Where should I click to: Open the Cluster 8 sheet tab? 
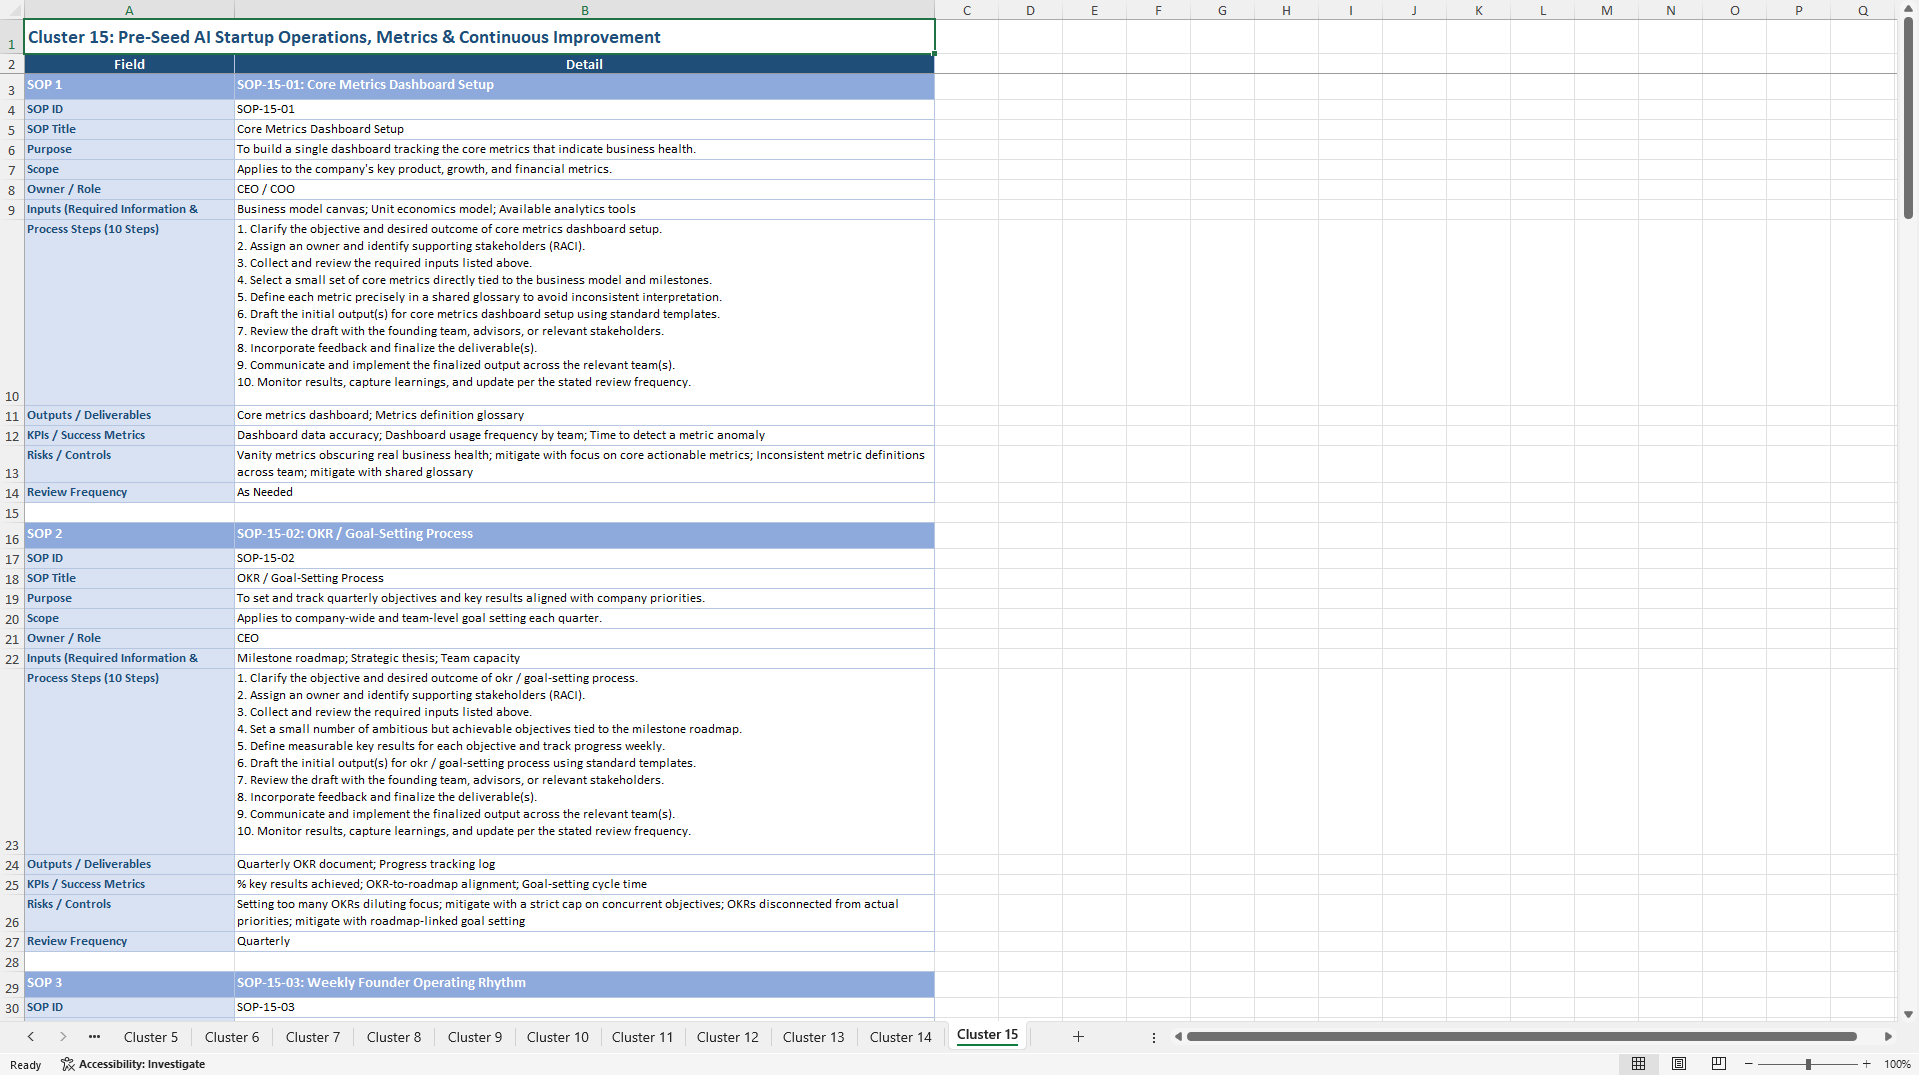click(x=394, y=1037)
